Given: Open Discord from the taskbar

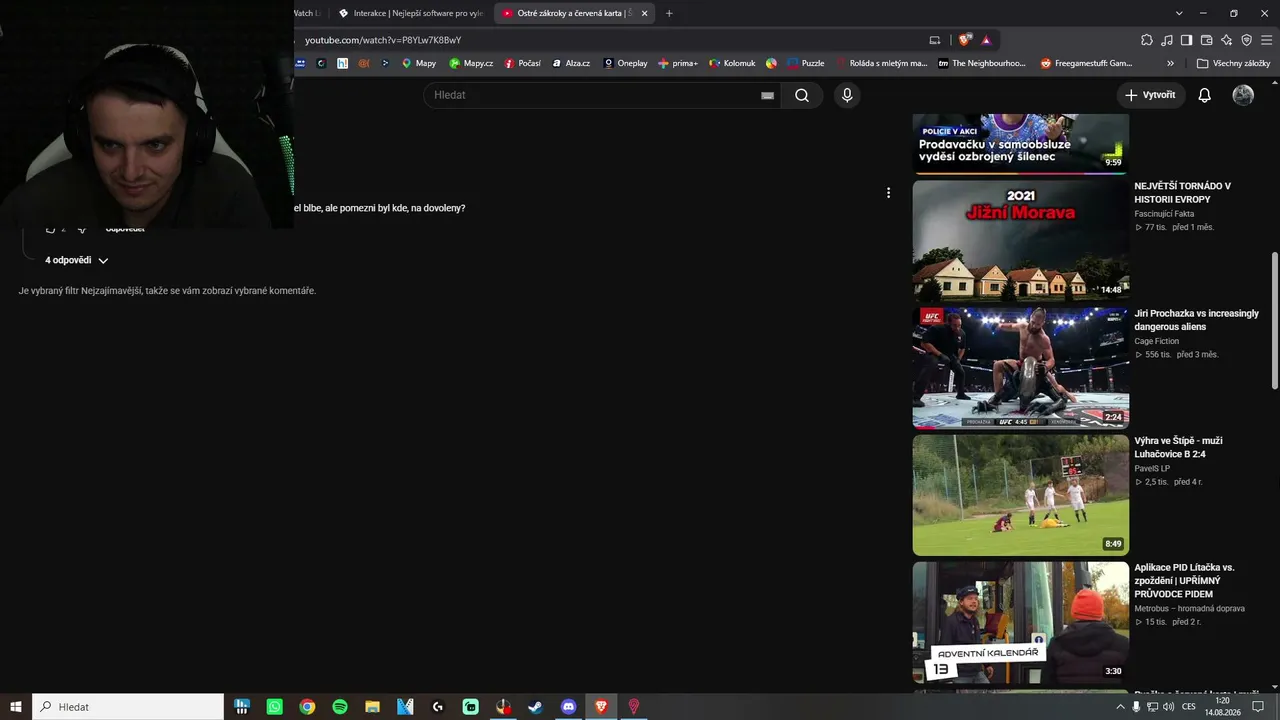Looking at the screenshot, I should pyautogui.click(x=569, y=706).
